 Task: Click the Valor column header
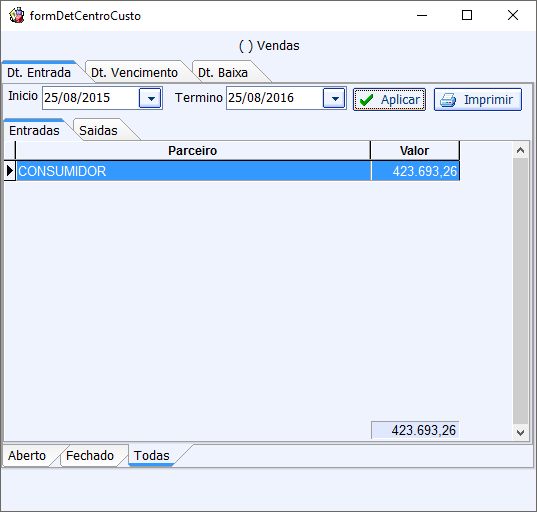coord(415,151)
